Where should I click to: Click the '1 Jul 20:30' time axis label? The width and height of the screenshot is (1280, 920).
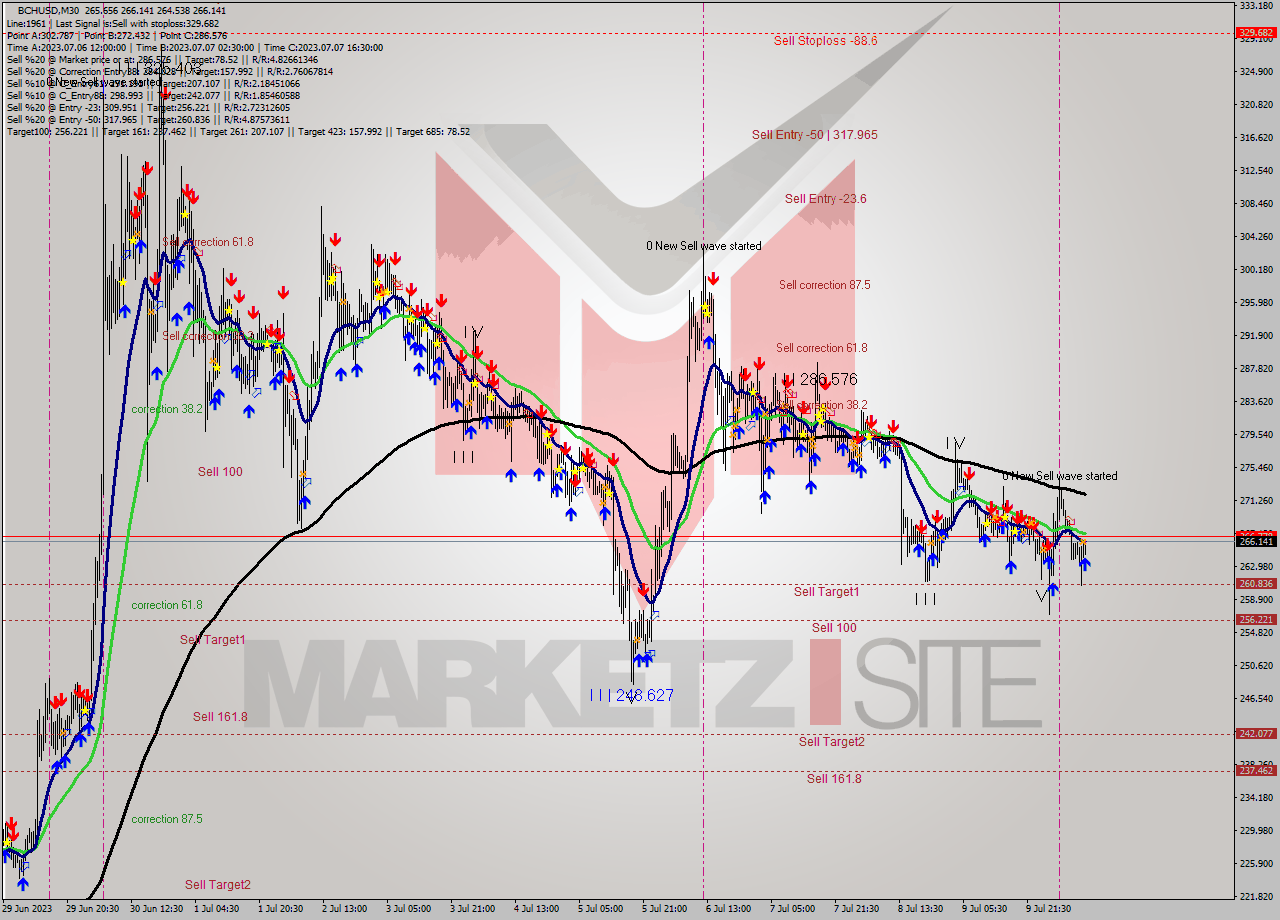pyautogui.click(x=281, y=909)
